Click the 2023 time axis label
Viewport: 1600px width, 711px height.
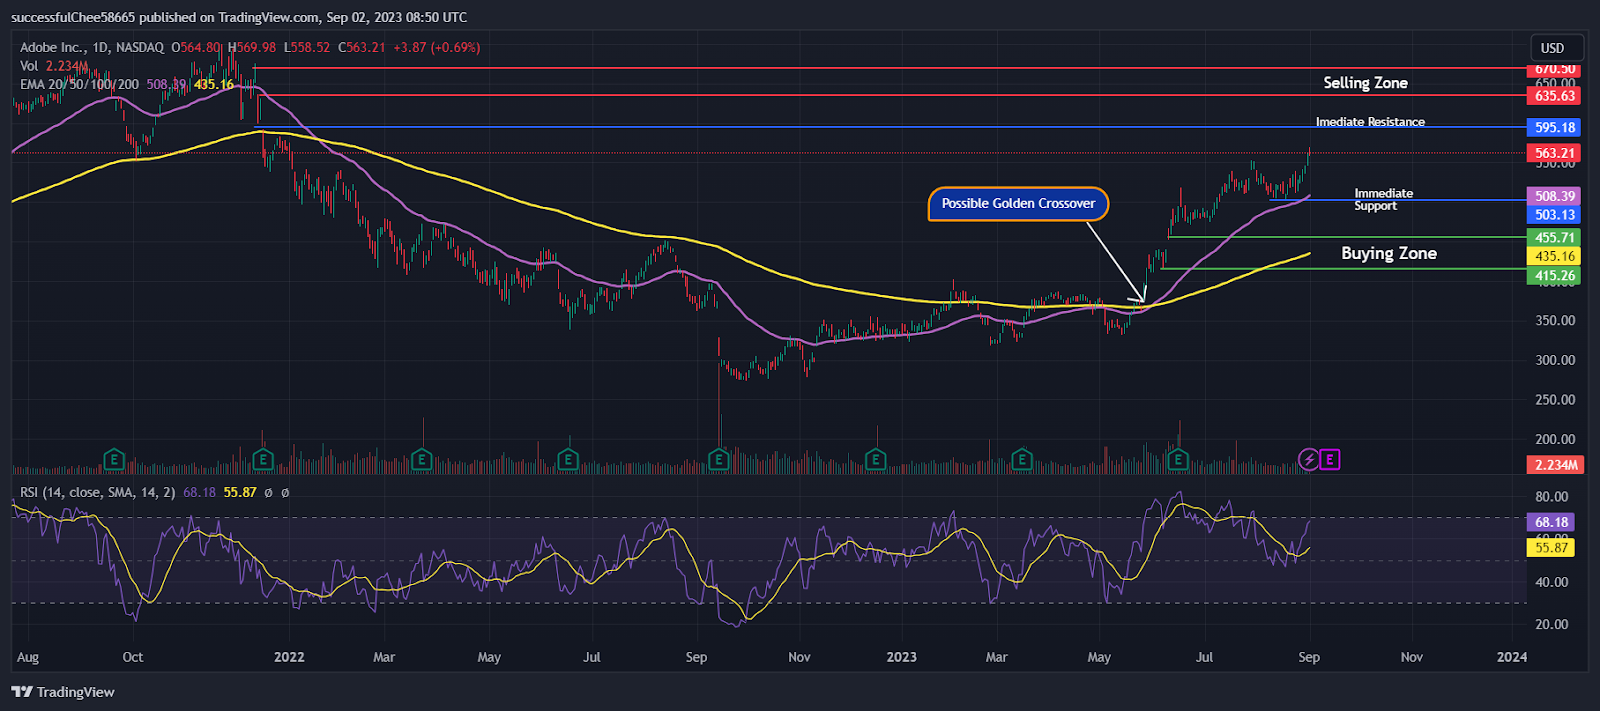coord(901,657)
